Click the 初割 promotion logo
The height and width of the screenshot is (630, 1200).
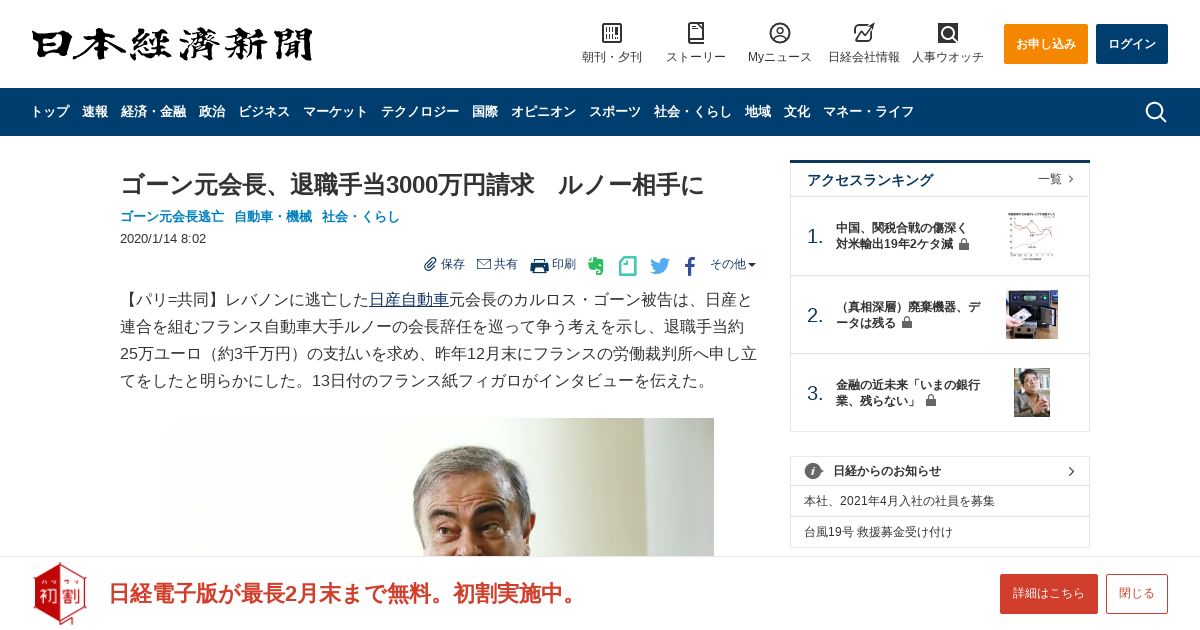(60, 593)
